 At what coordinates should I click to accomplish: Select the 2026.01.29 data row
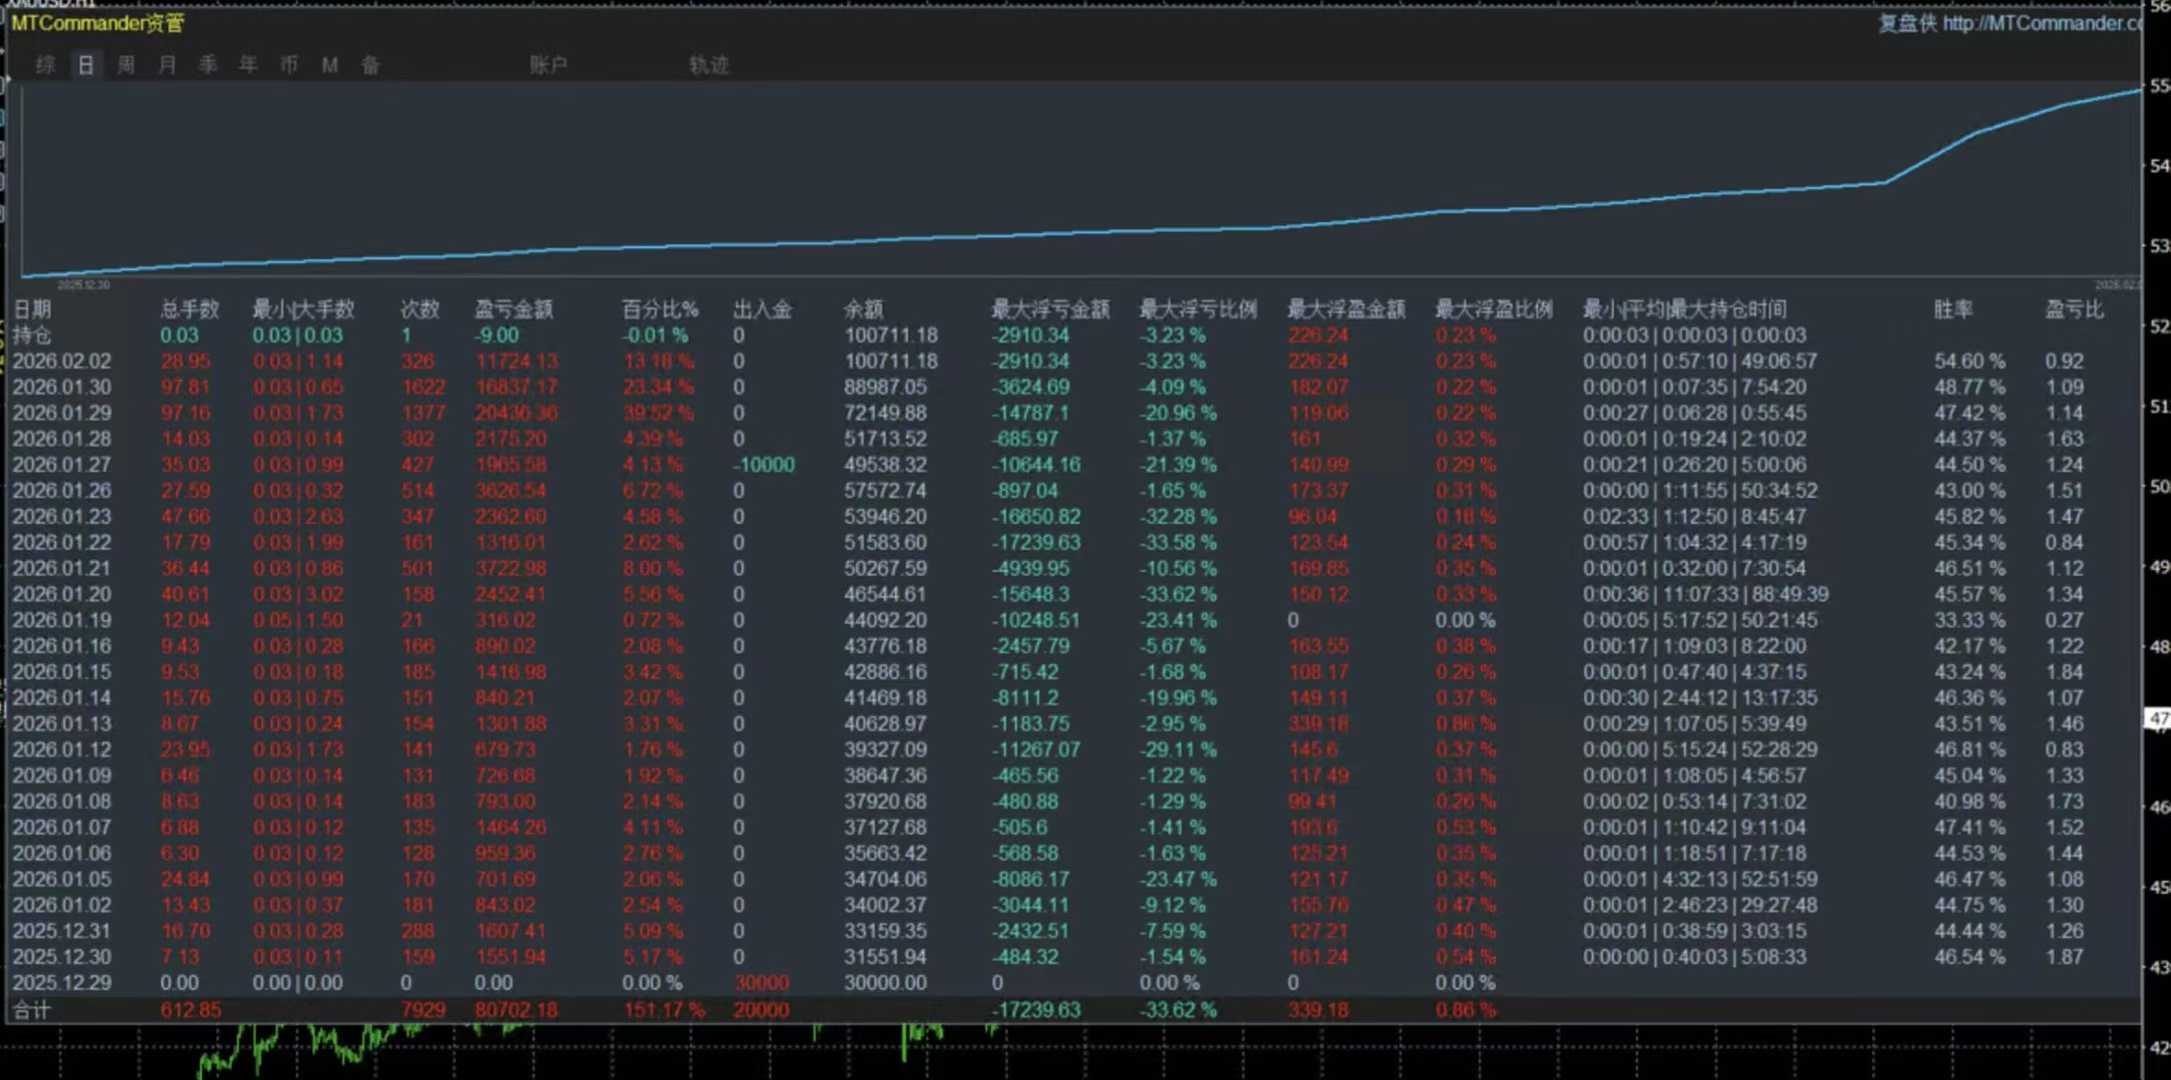click(62, 413)
